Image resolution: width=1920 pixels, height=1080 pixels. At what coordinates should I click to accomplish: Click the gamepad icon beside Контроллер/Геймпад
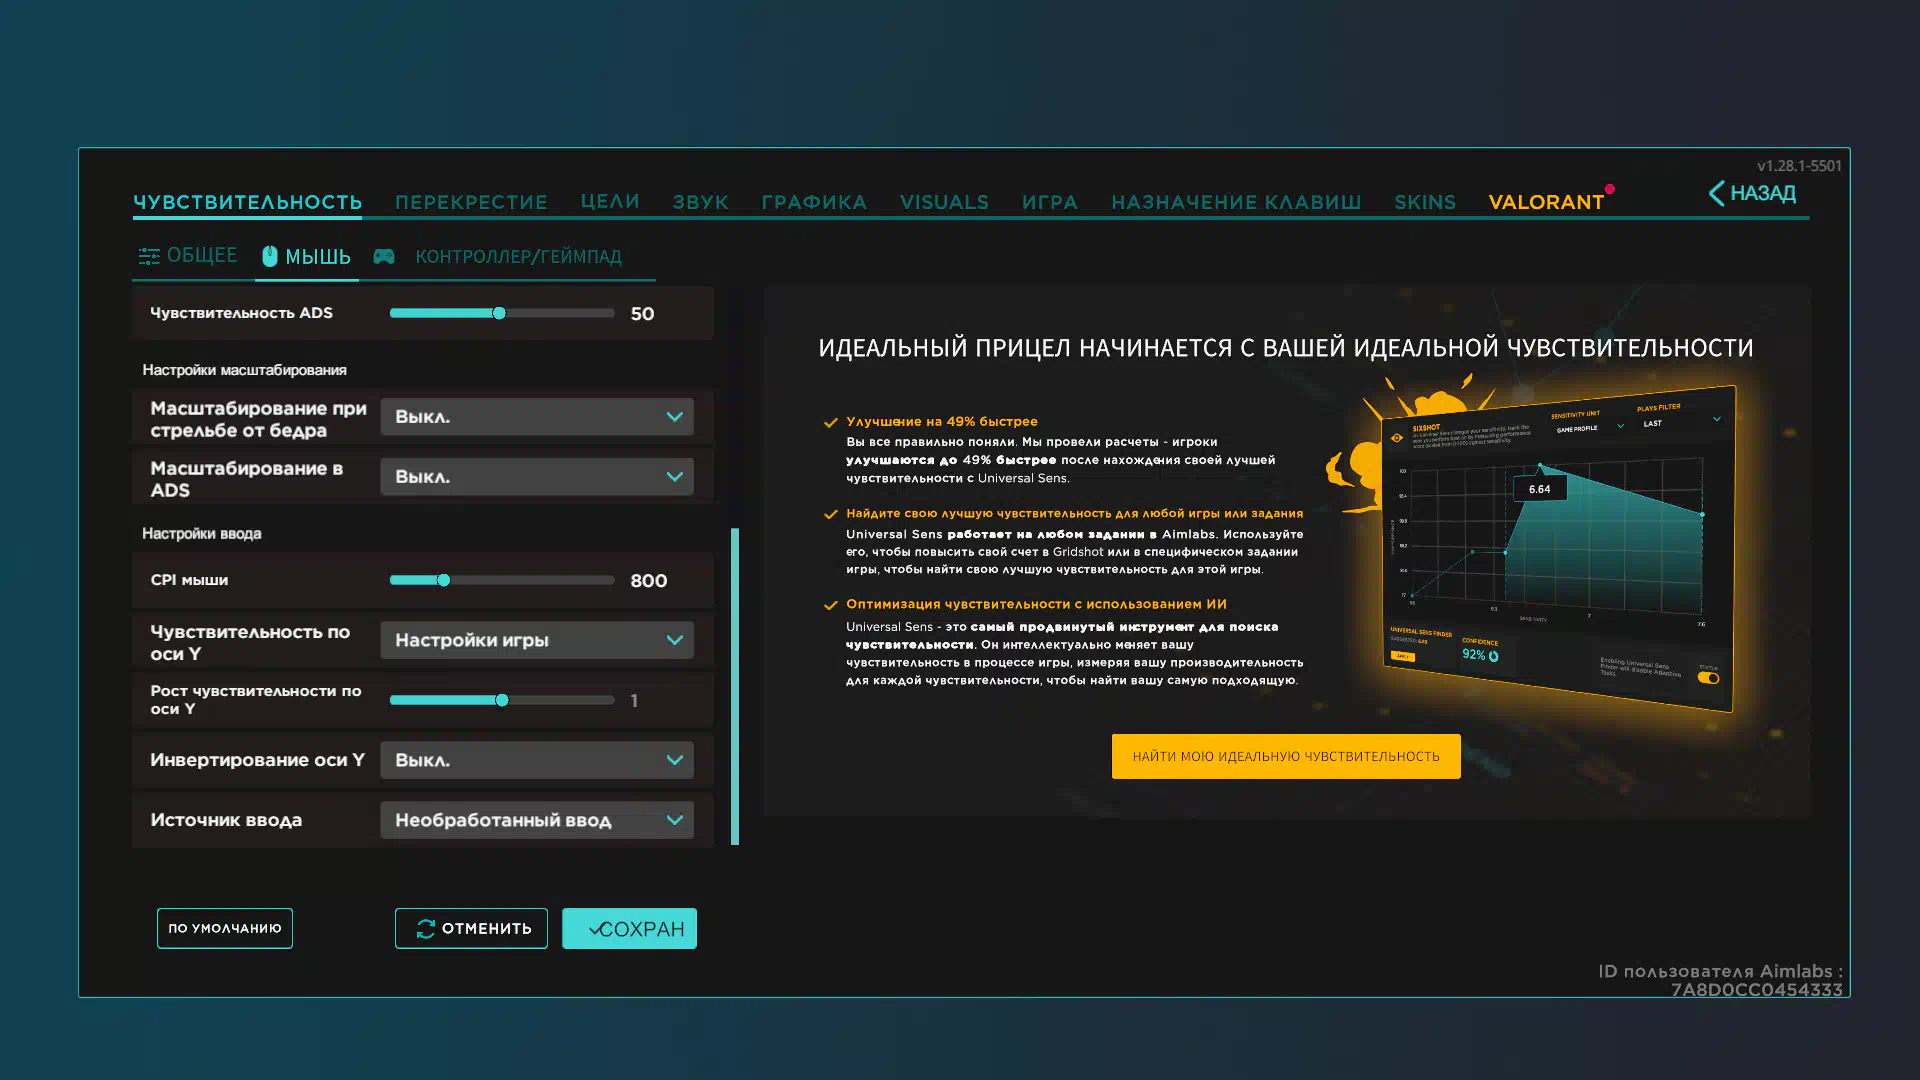pos(384,257)
